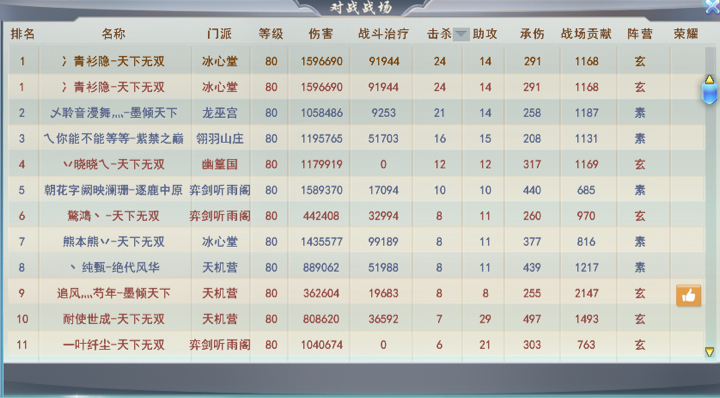Close the battlefield panel with X
Image resolution: width=720 pixels, height=398 pixels.
[713, 6]
